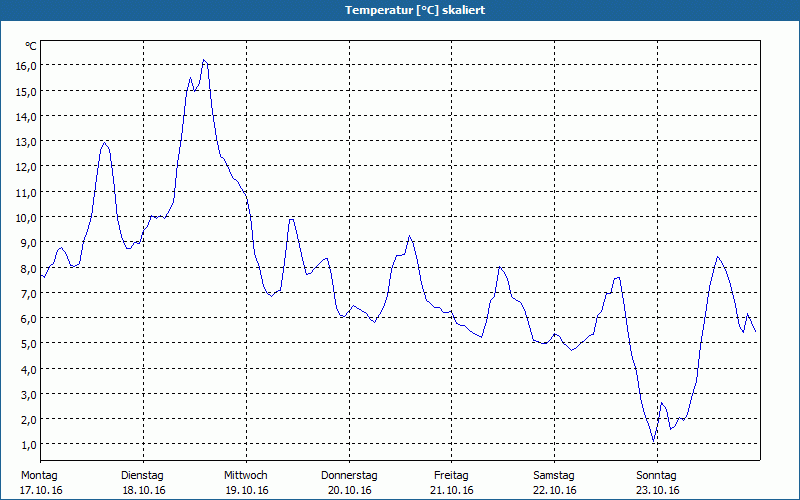Click the lowest point of the curve near Sonntag
Viewport: 800px width, 500px height.
pos(654,441)
